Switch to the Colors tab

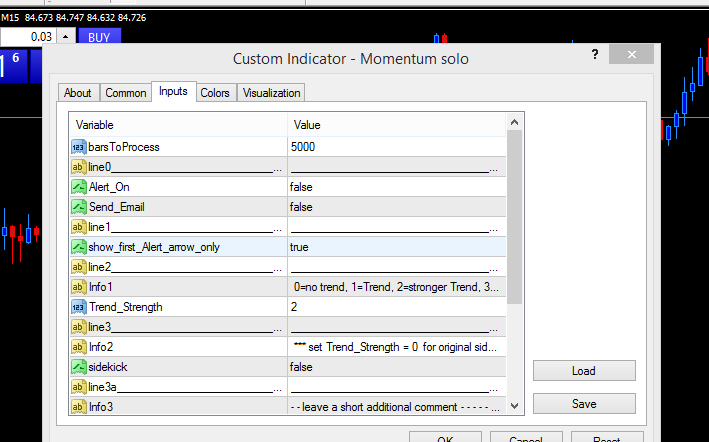215,93
